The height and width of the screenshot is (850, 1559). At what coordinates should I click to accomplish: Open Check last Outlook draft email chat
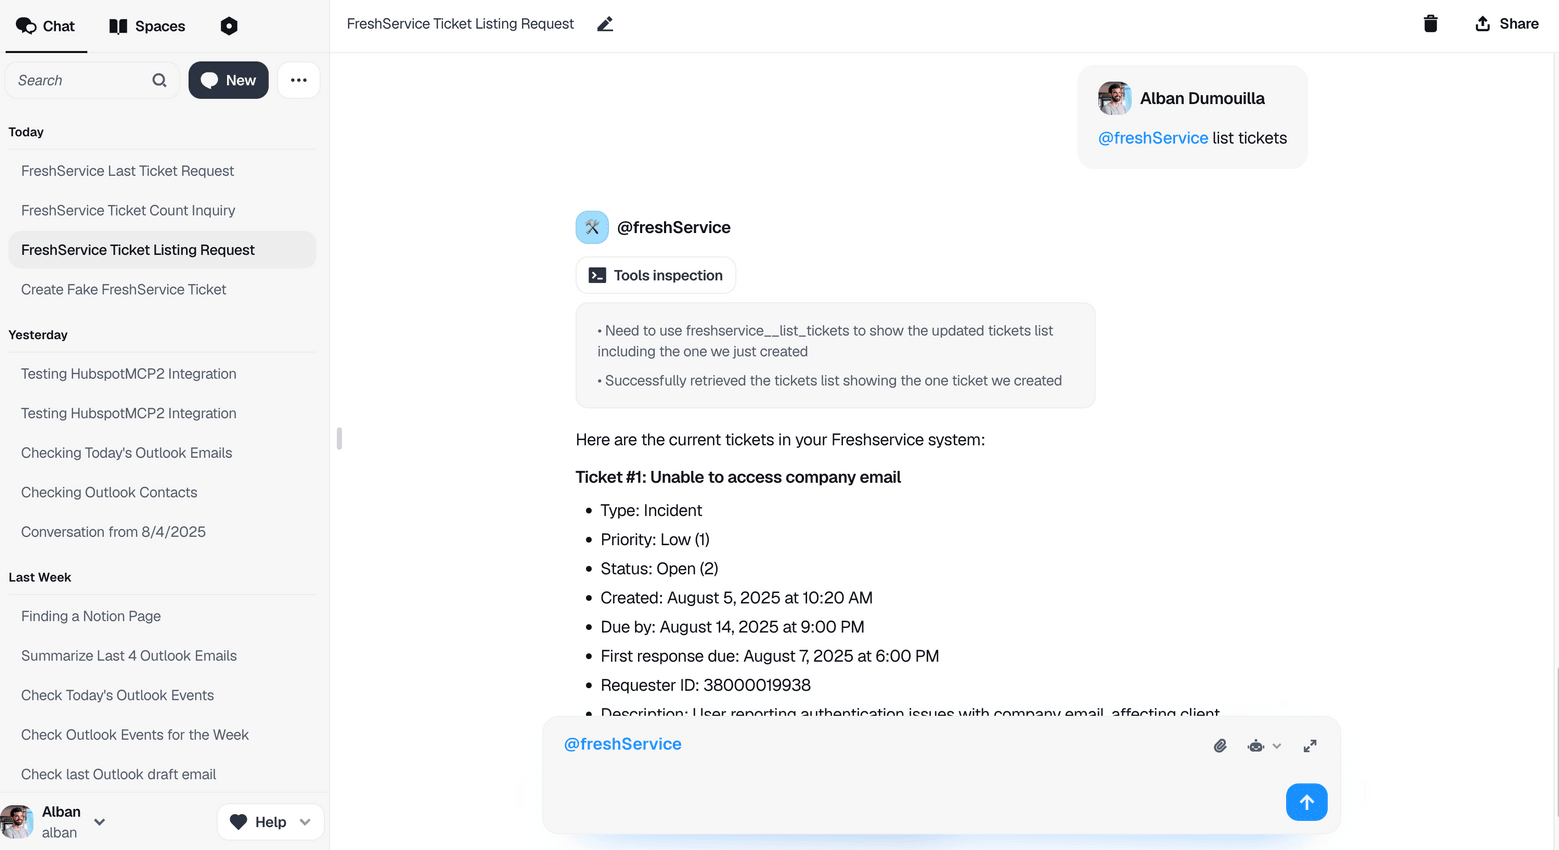point(162,774)
